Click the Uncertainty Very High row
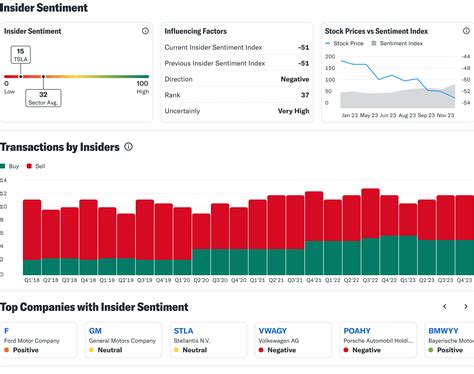Screen dimensions: 474x374 pyautogui.click(x=237, y=111)
